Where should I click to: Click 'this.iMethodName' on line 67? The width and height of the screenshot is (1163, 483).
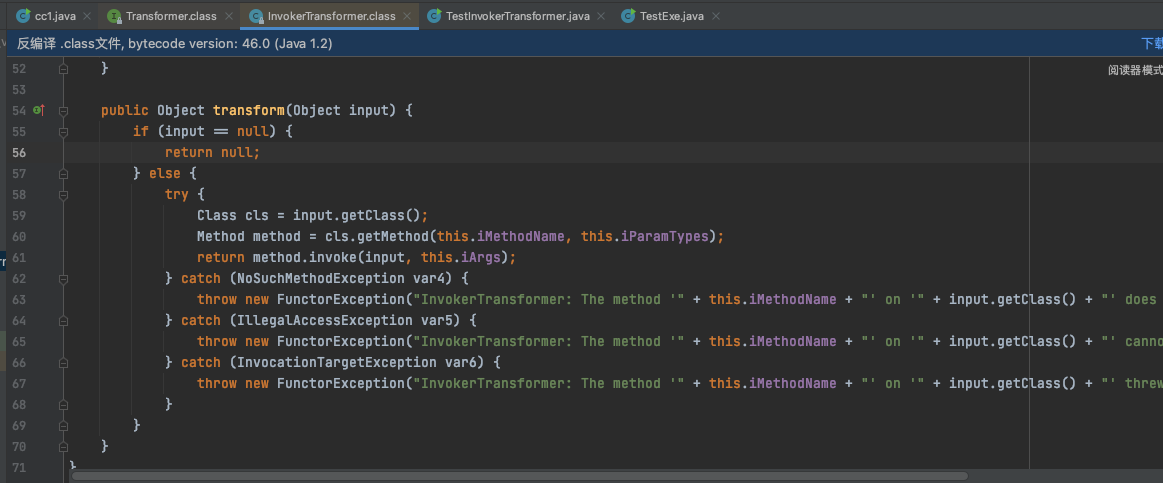774,384
